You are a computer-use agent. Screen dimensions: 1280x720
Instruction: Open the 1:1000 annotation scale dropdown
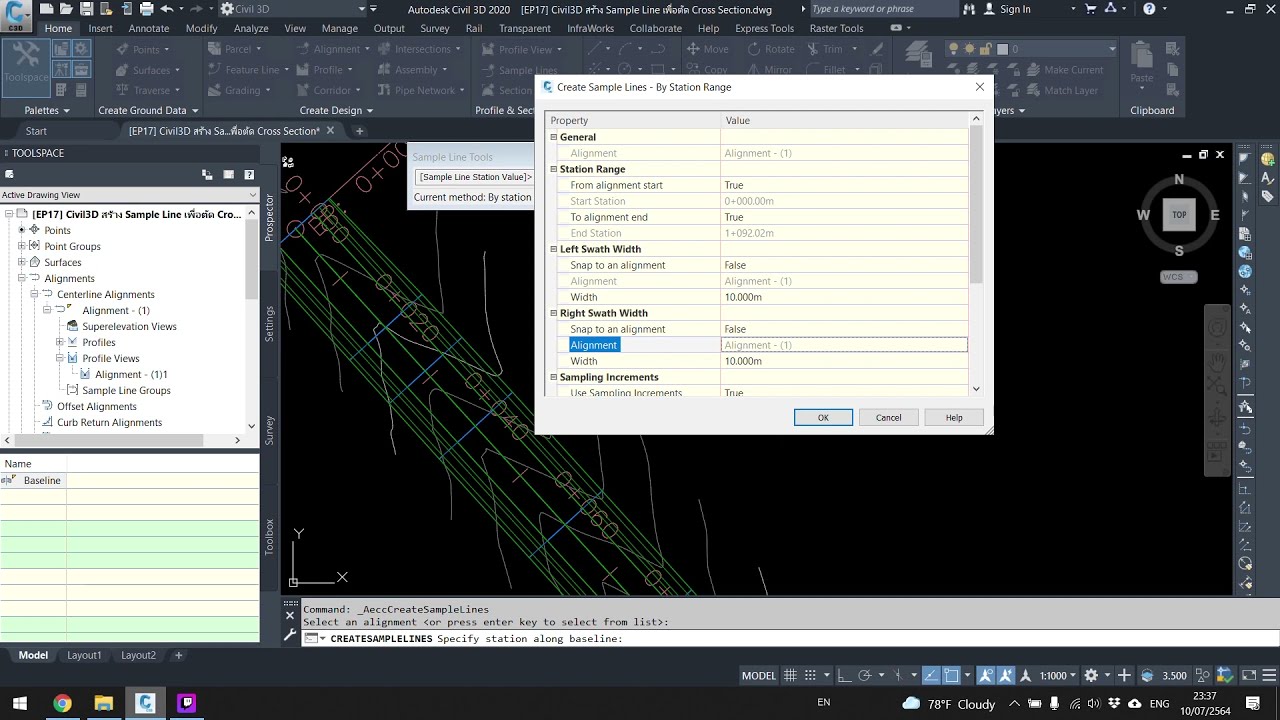pyautogui.click(x=1058, y=675)
